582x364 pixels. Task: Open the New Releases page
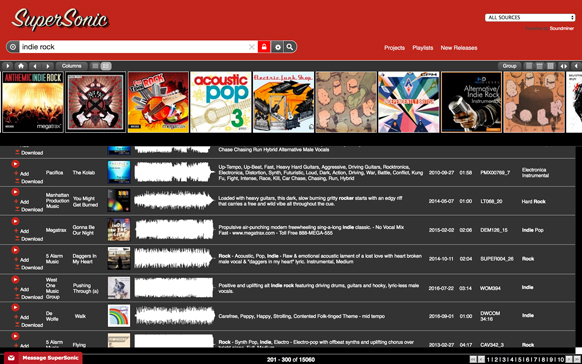459,48
